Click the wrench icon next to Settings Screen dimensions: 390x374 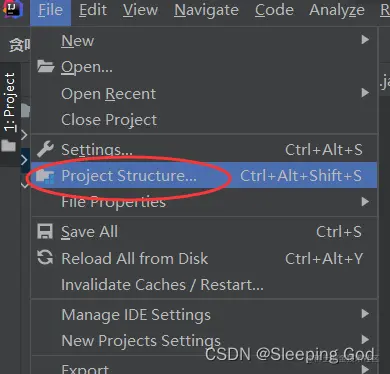(x=45, y=149)
